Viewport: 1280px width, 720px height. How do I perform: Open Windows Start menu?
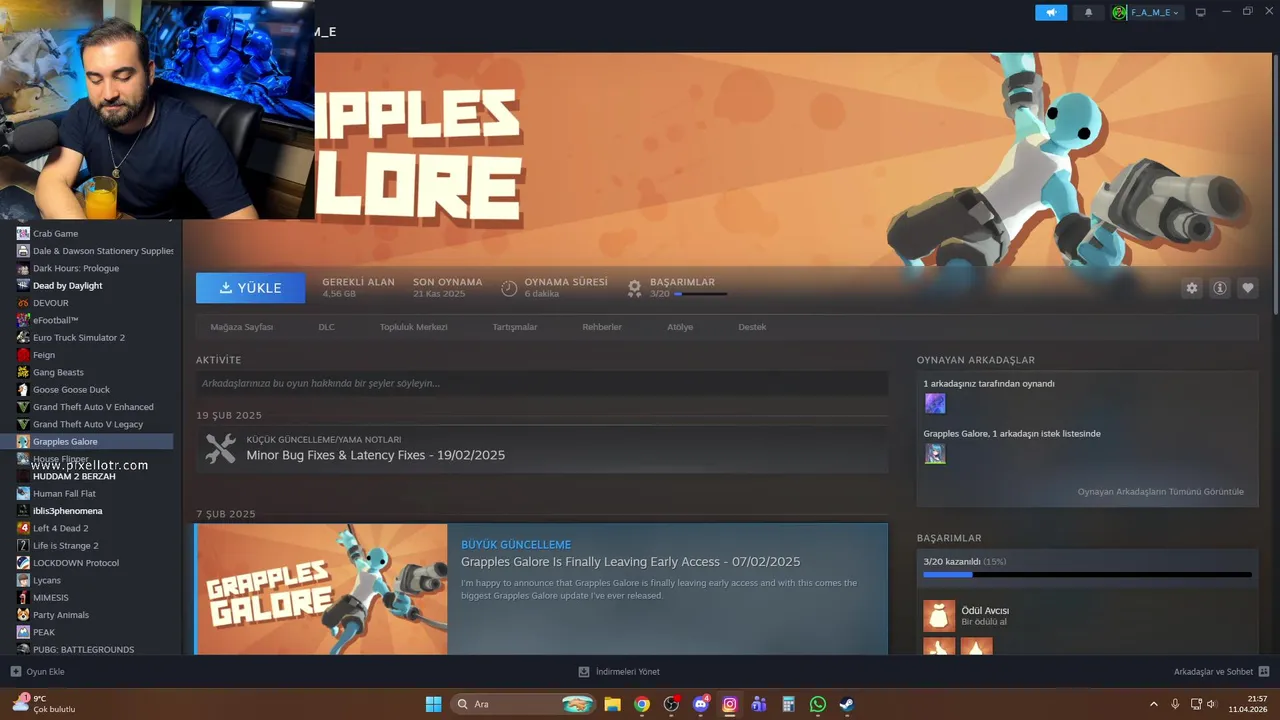point(433,704)
